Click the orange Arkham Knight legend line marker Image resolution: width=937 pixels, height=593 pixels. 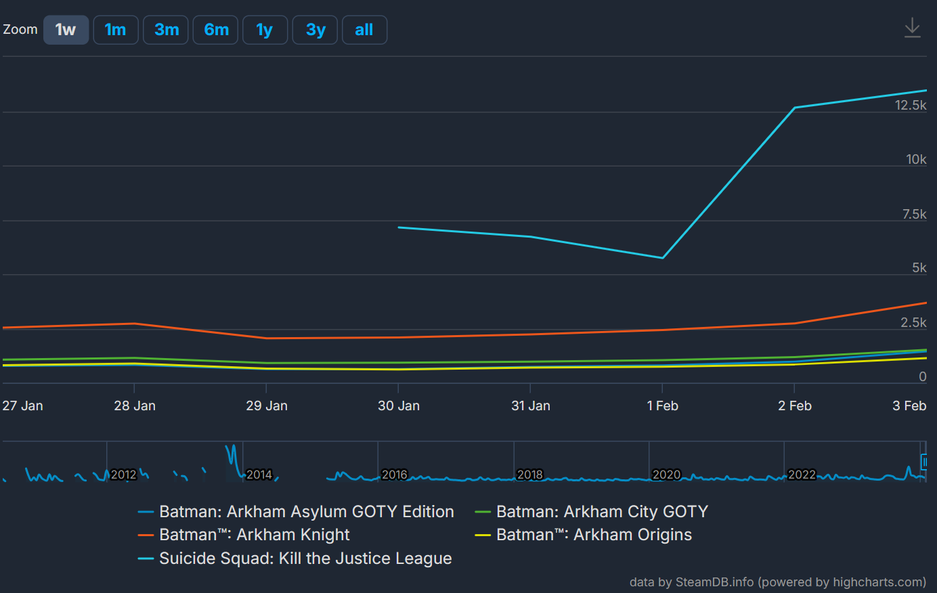[x=146, y=535]
